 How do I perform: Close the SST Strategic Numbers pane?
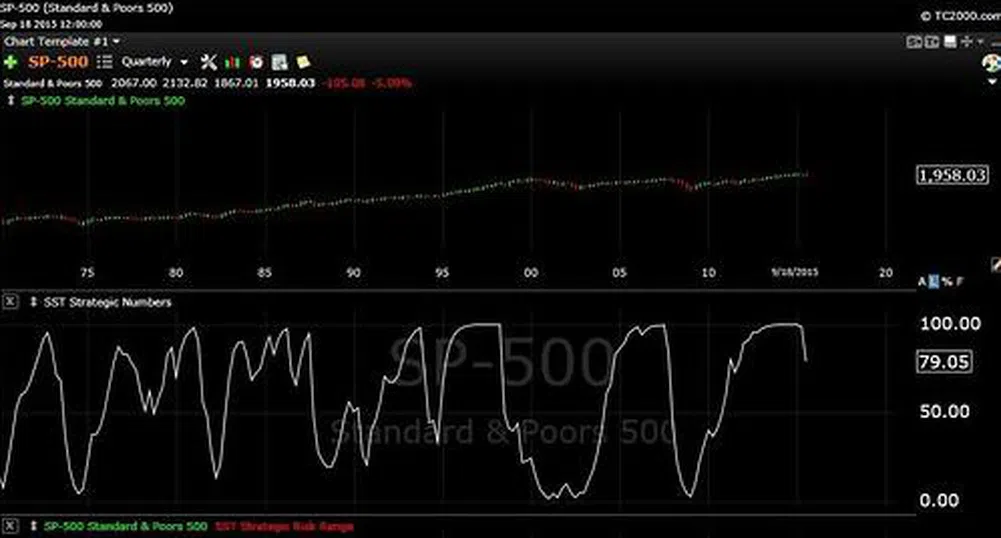pyautogui.click(x=12, y=302)
